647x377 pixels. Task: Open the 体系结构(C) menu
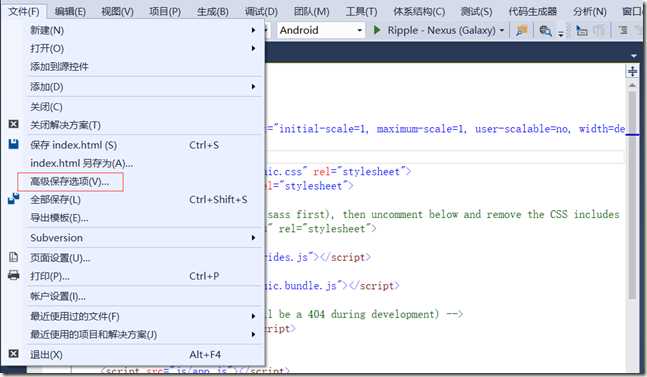click(418, 11)
